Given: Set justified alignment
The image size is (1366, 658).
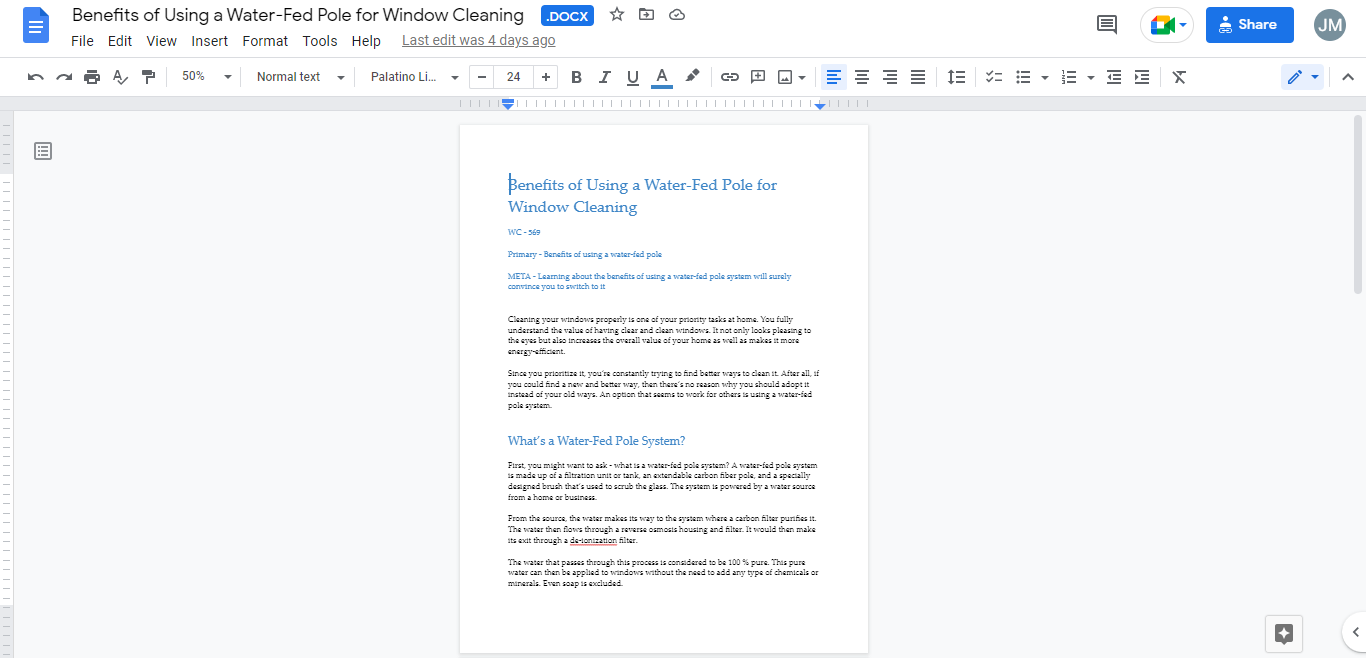Looking at the screenshot, I should [x=918, y=77].
